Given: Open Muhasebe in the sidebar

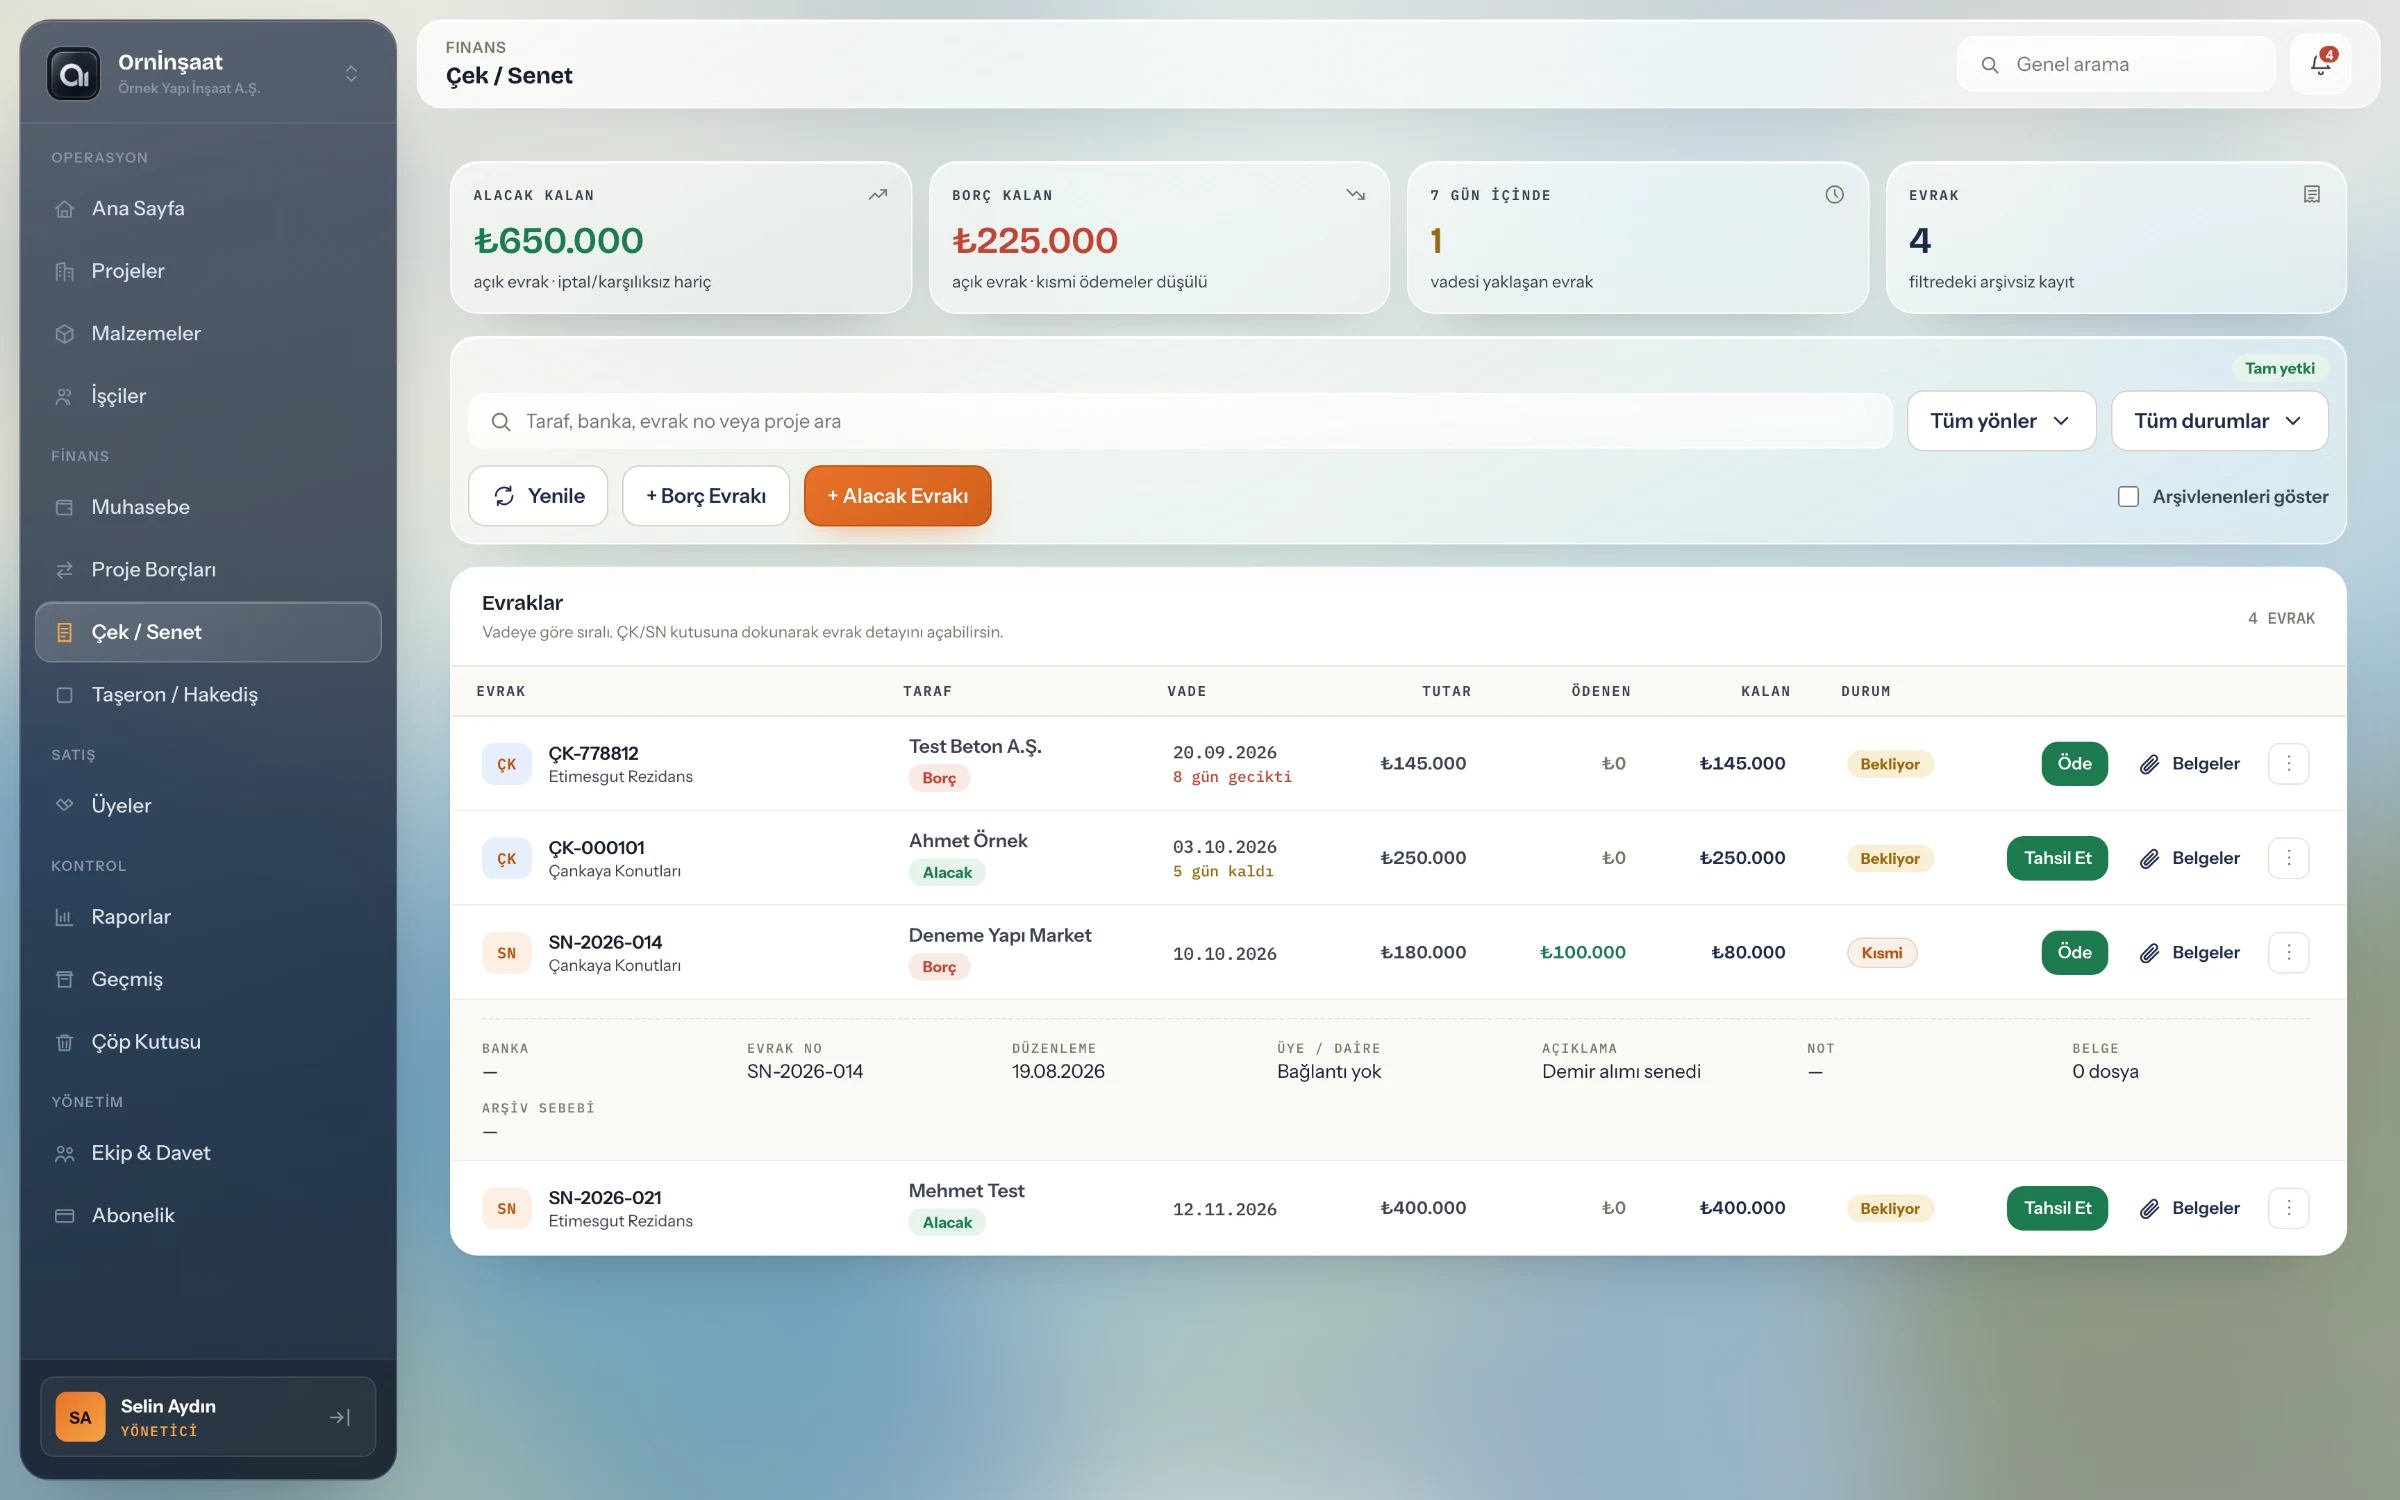Looking at the screenshot, I should click(208, 507).
